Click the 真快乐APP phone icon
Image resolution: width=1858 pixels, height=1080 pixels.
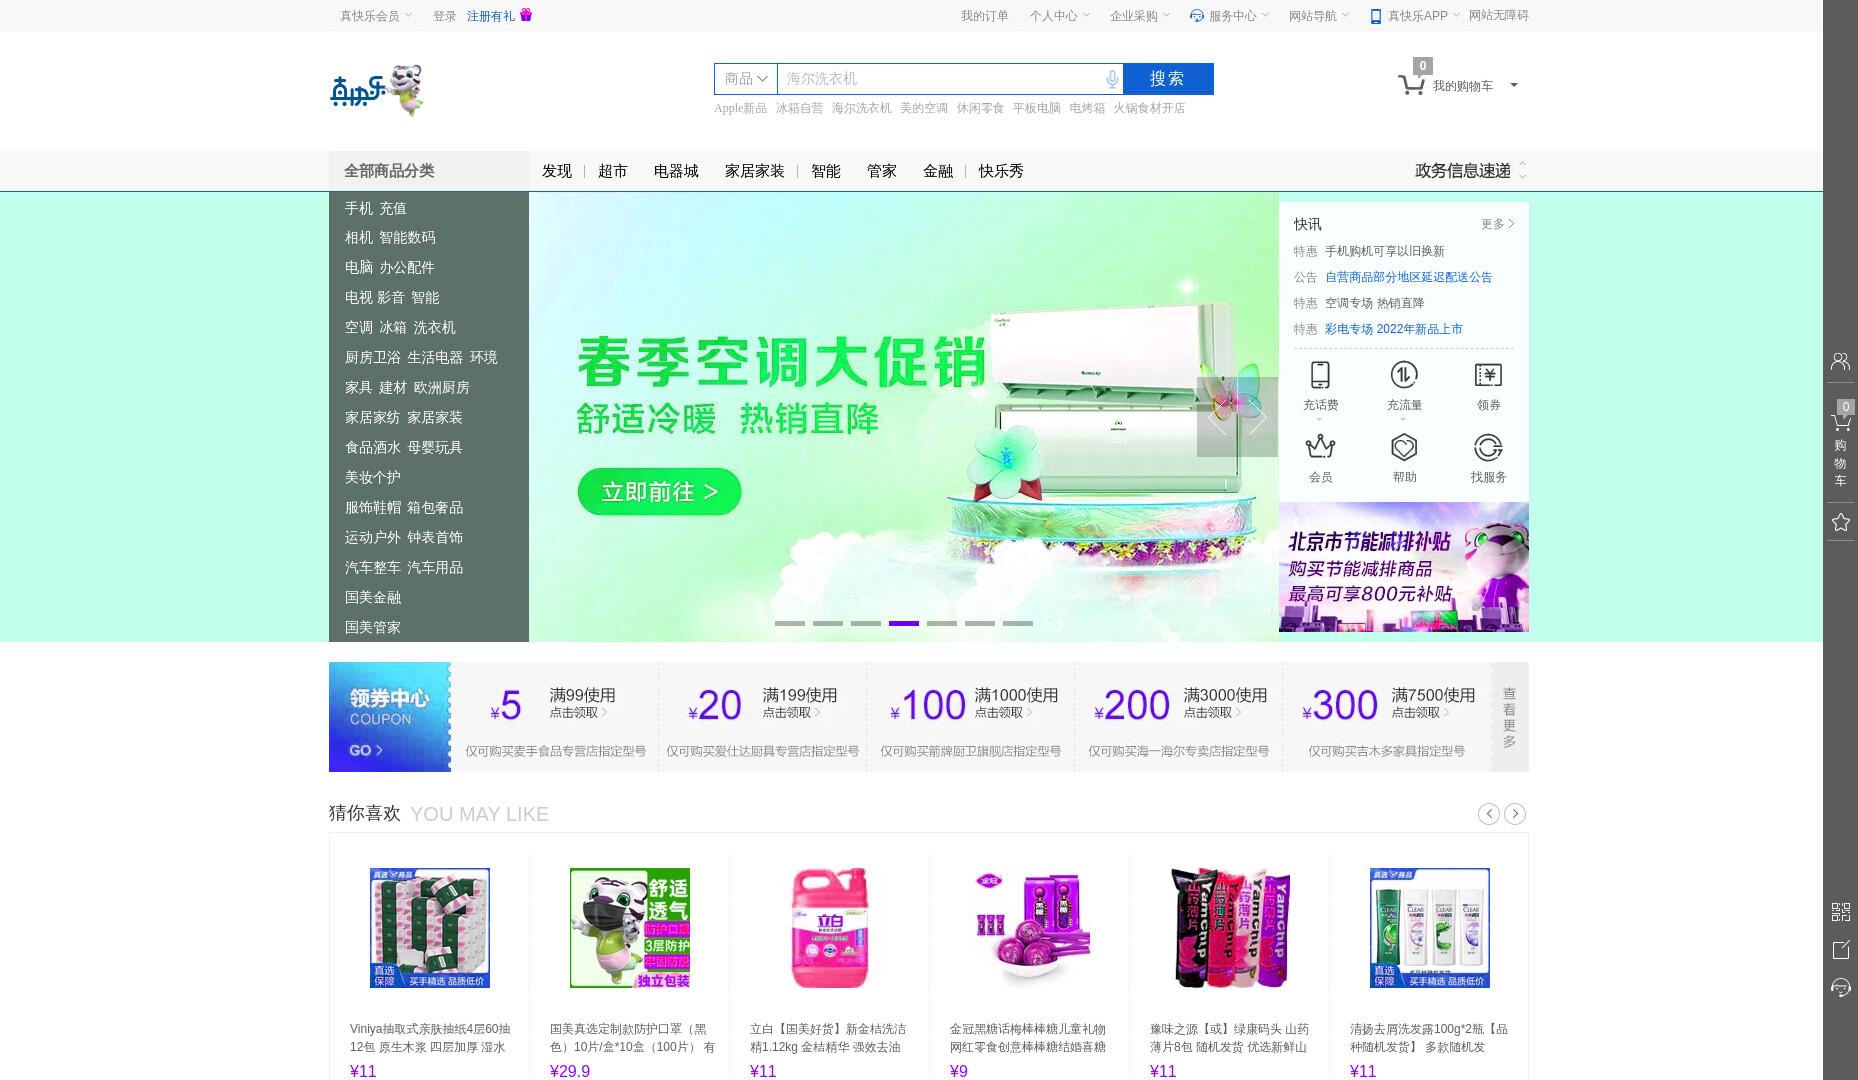tap(1376, 16)
